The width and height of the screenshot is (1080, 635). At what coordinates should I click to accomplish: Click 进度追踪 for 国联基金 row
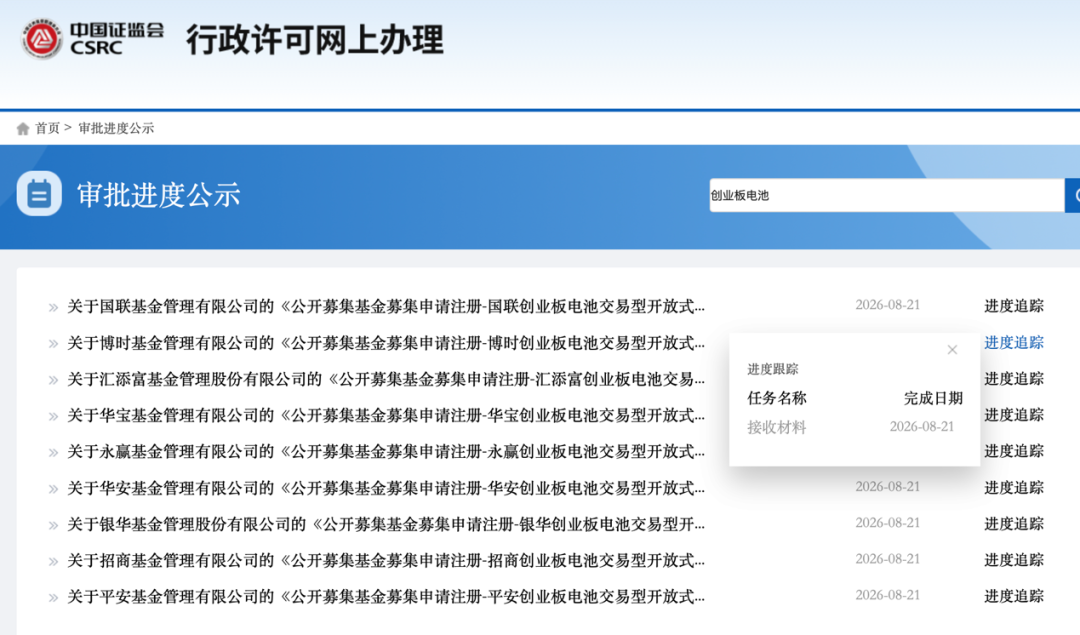[1014, 306]
